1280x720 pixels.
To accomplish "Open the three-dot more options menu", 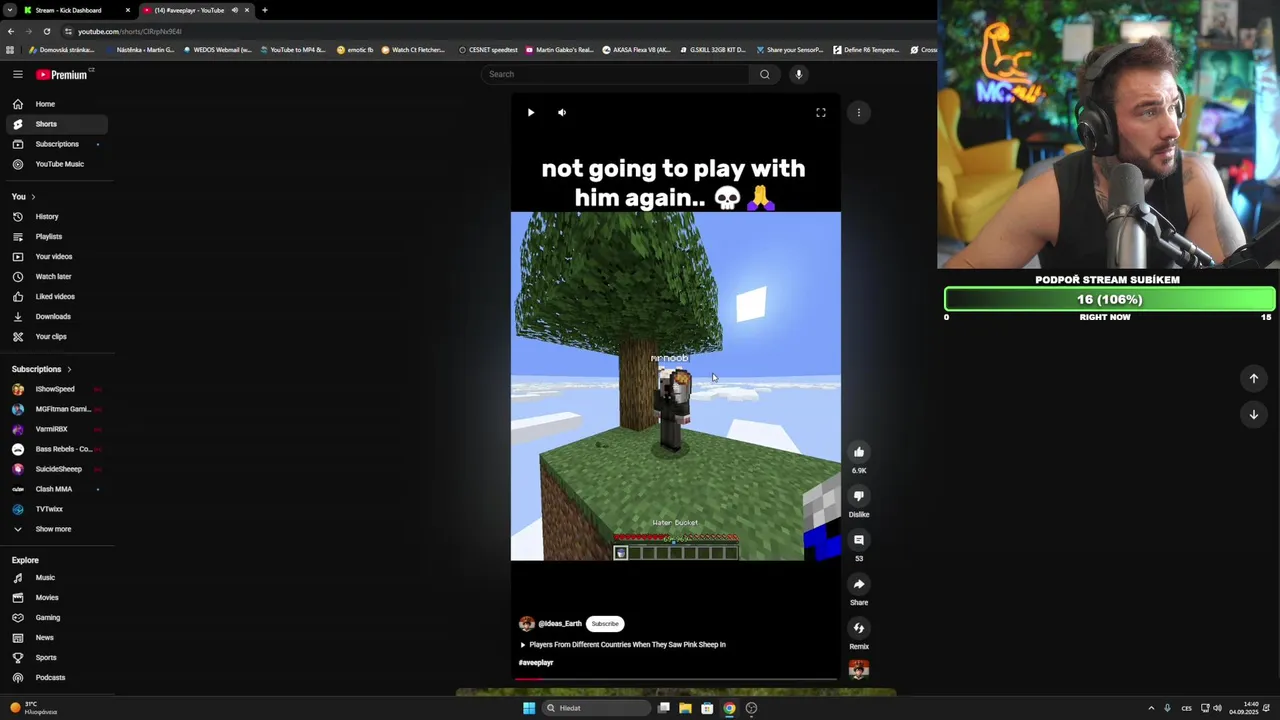I will 858,113.
